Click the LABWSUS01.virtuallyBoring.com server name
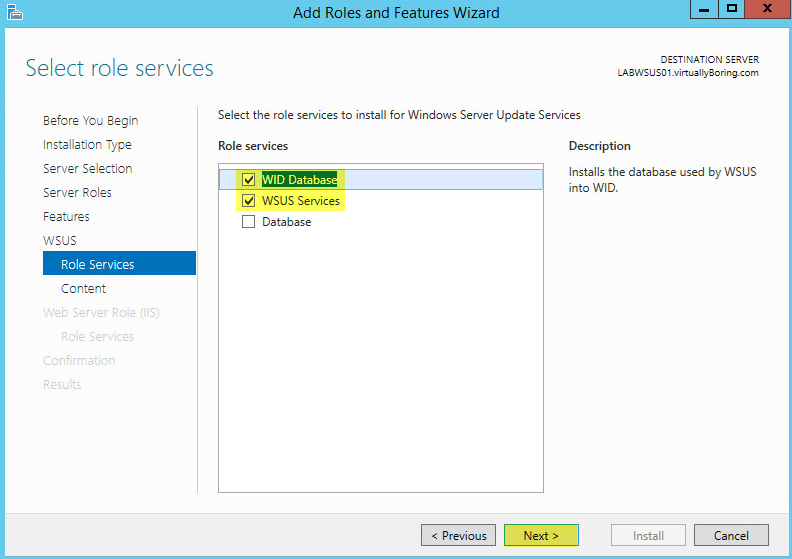The width and height of the screenshot is (792, 559). pyautogui.click(x=688, y=73)
